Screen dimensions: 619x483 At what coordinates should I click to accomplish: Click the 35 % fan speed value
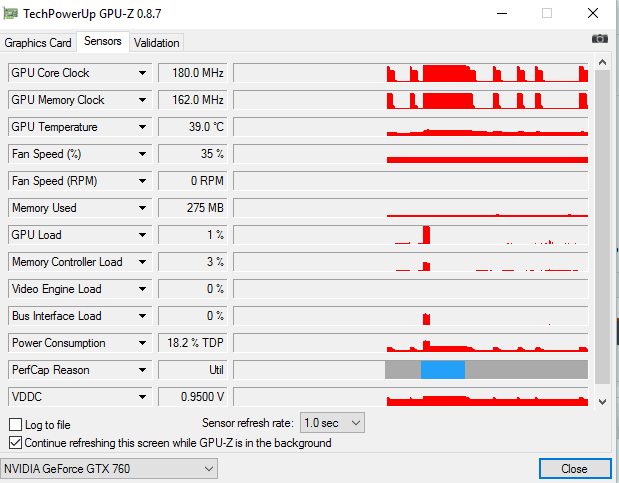click(x=193, y=154)
